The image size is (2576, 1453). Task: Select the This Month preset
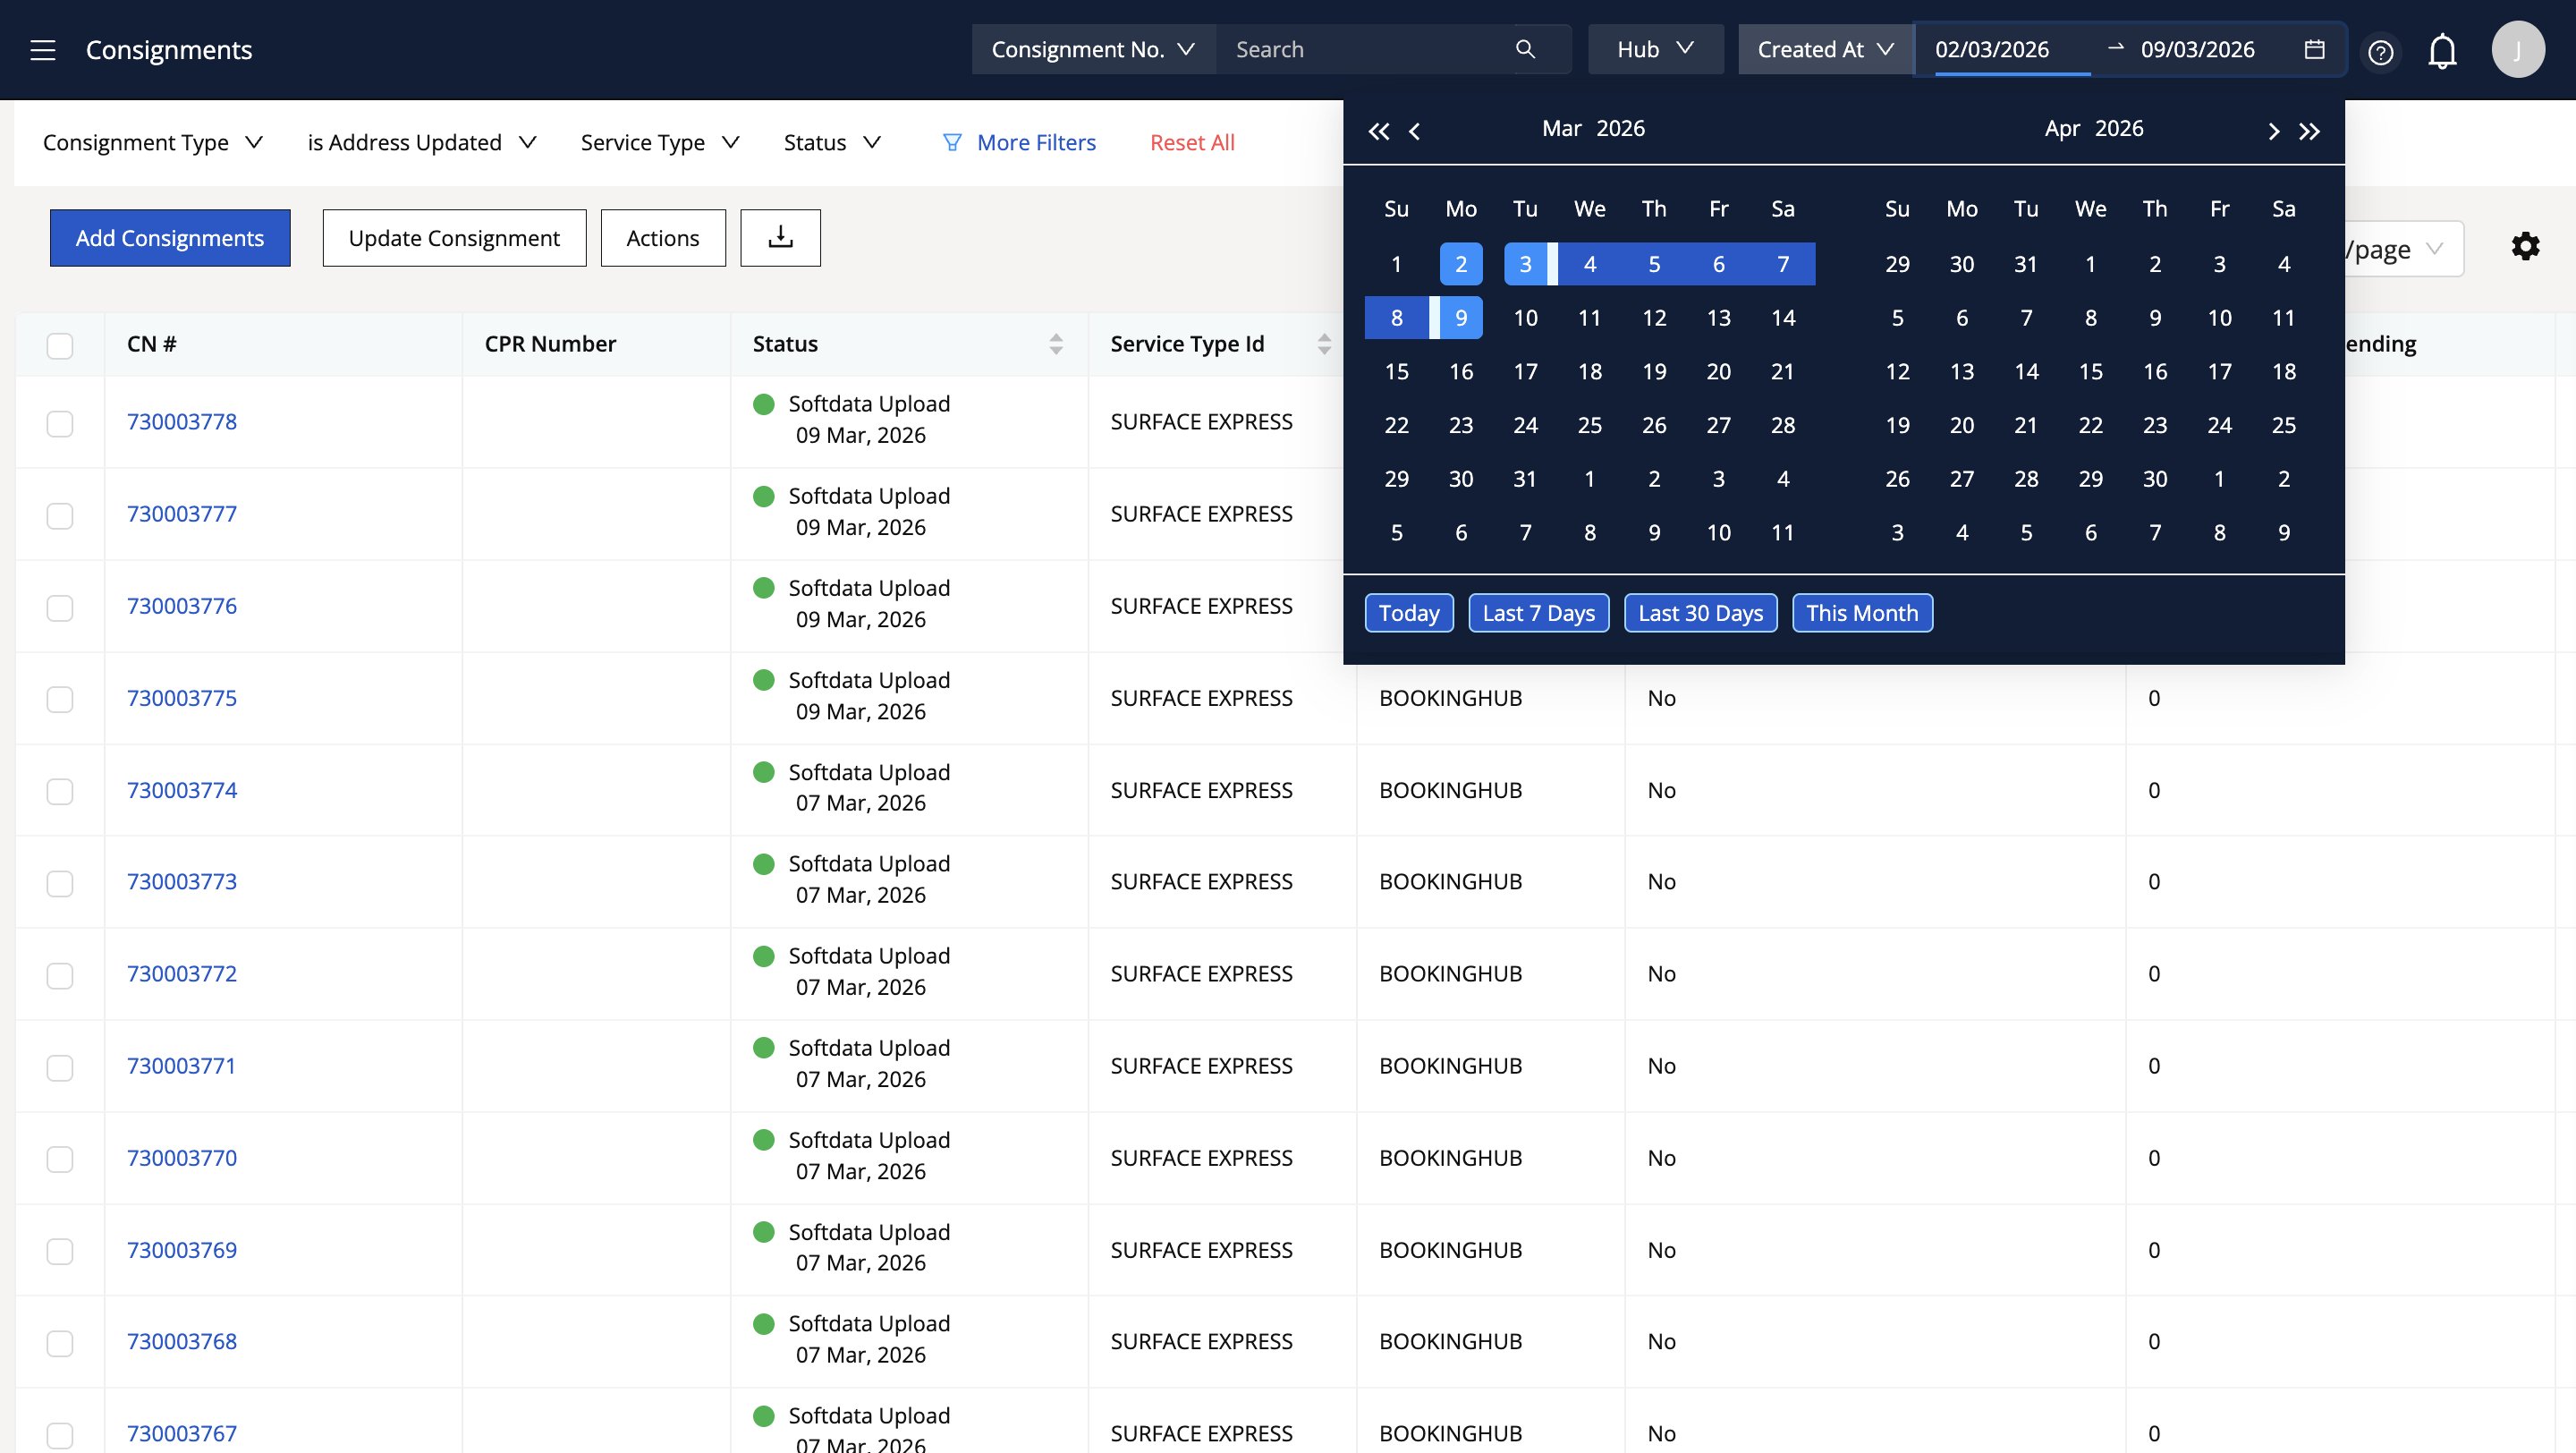(x=1861, y=613)
